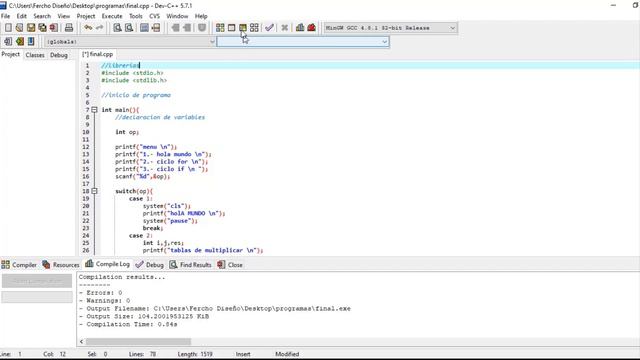
Task: Click the scanf line in the code
Action: coord(142,176)
